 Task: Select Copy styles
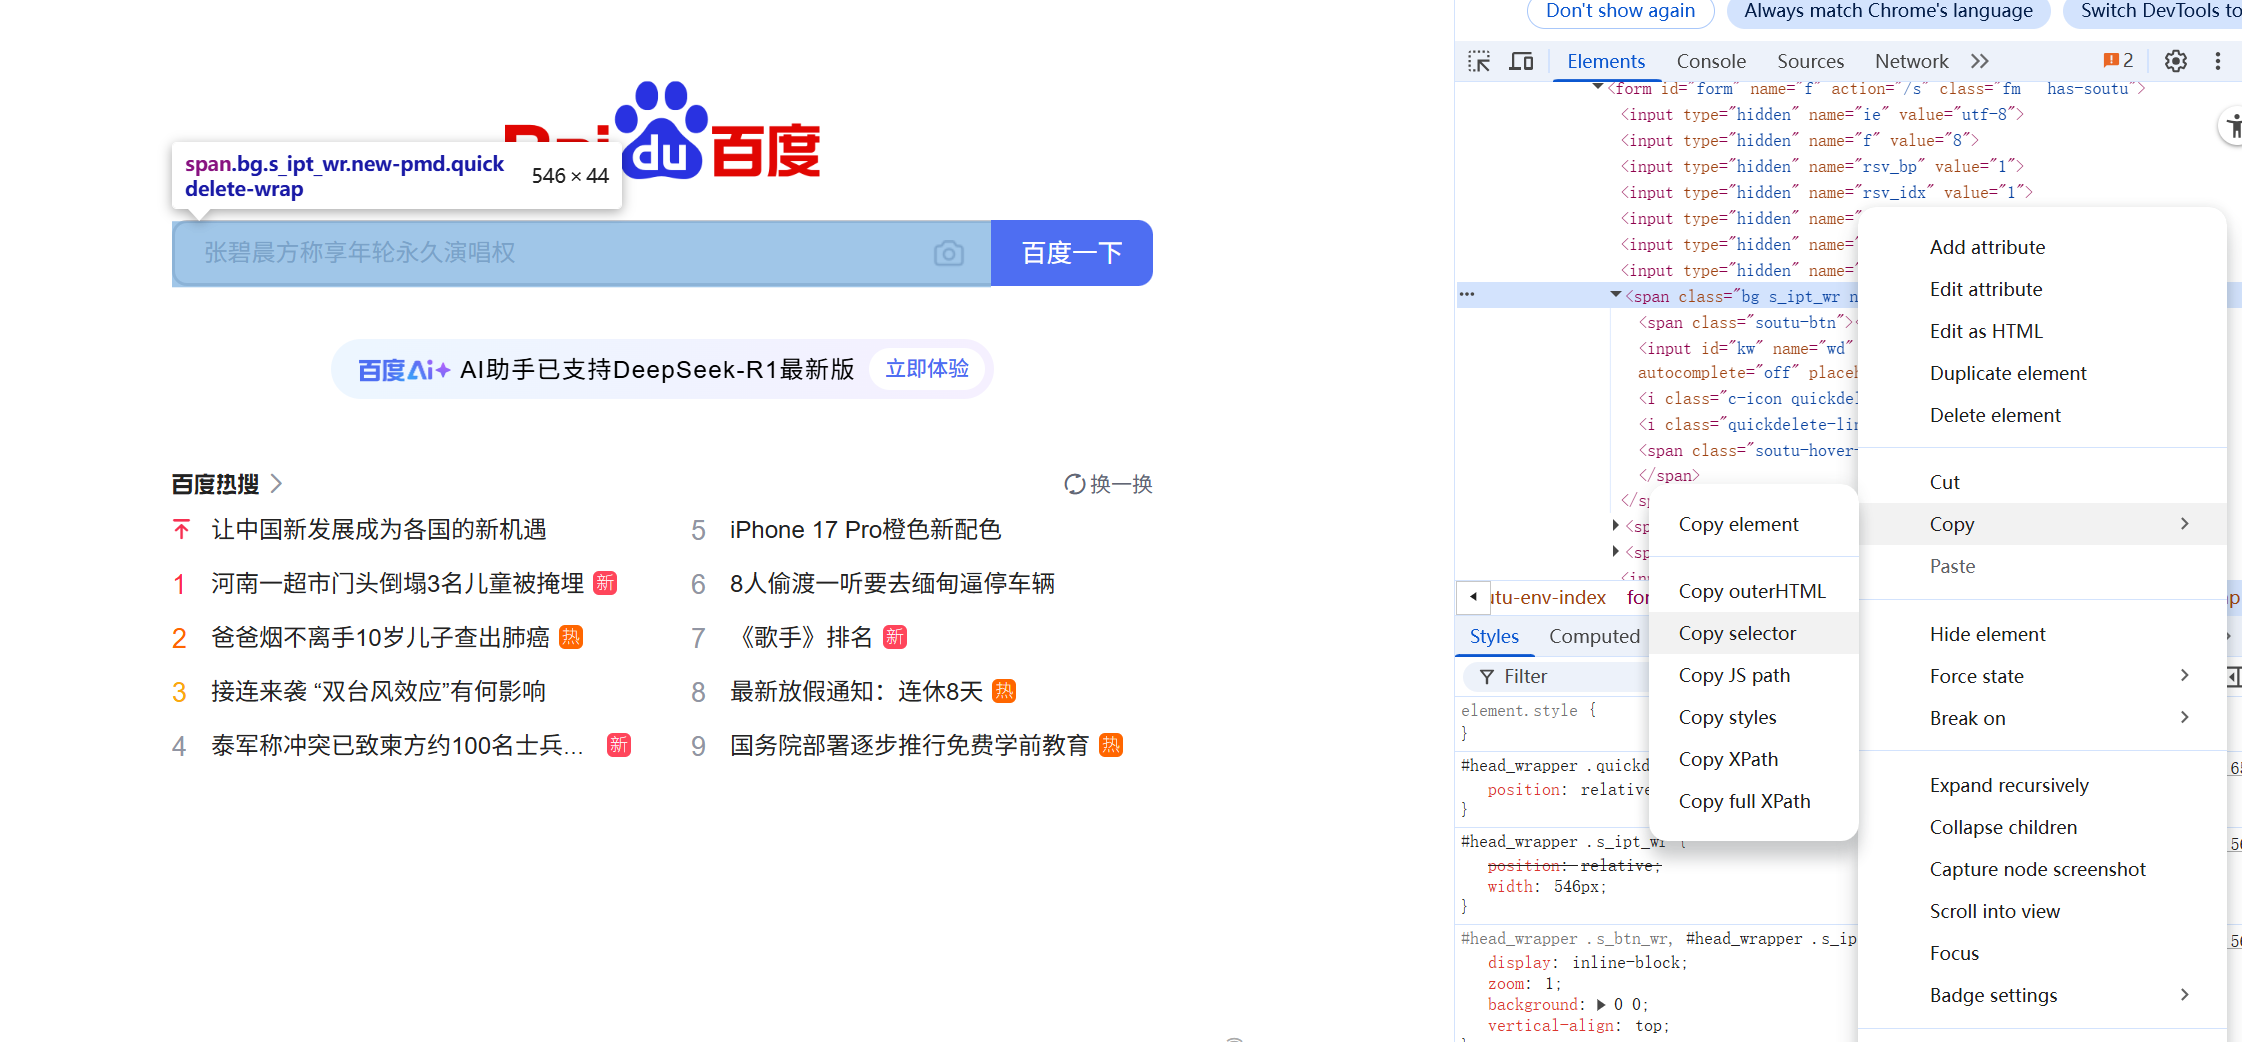pos(1753,717)
